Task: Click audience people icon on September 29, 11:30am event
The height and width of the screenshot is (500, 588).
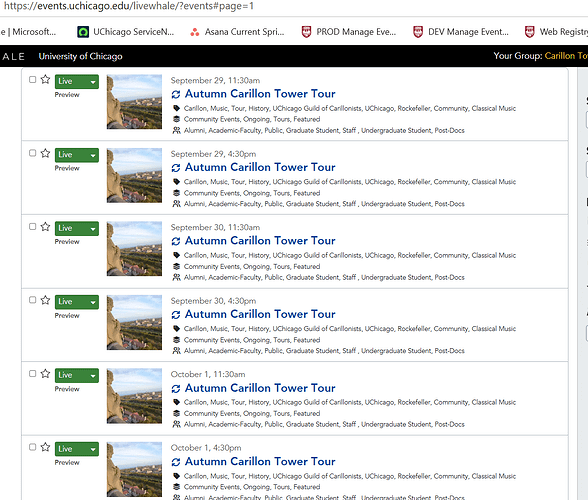Action: [176, 130]
